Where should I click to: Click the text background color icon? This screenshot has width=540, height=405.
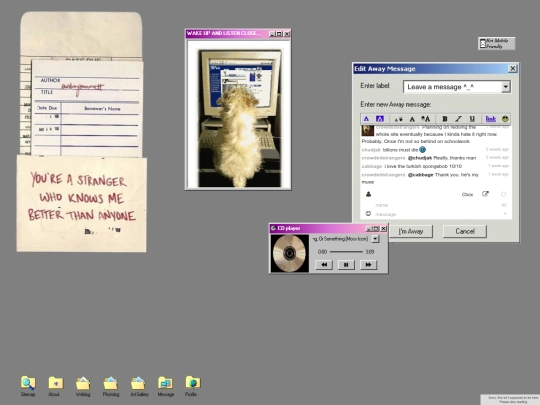click(380, 119)
